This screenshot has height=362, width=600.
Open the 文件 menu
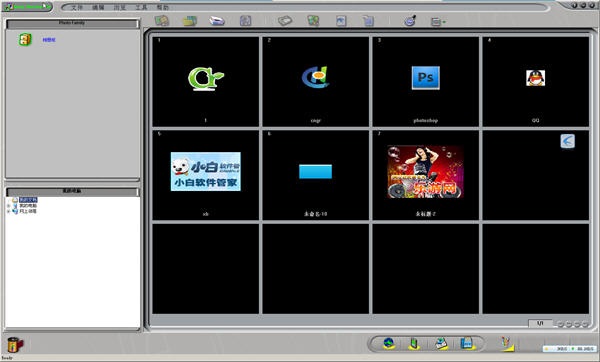coord(77,7)
